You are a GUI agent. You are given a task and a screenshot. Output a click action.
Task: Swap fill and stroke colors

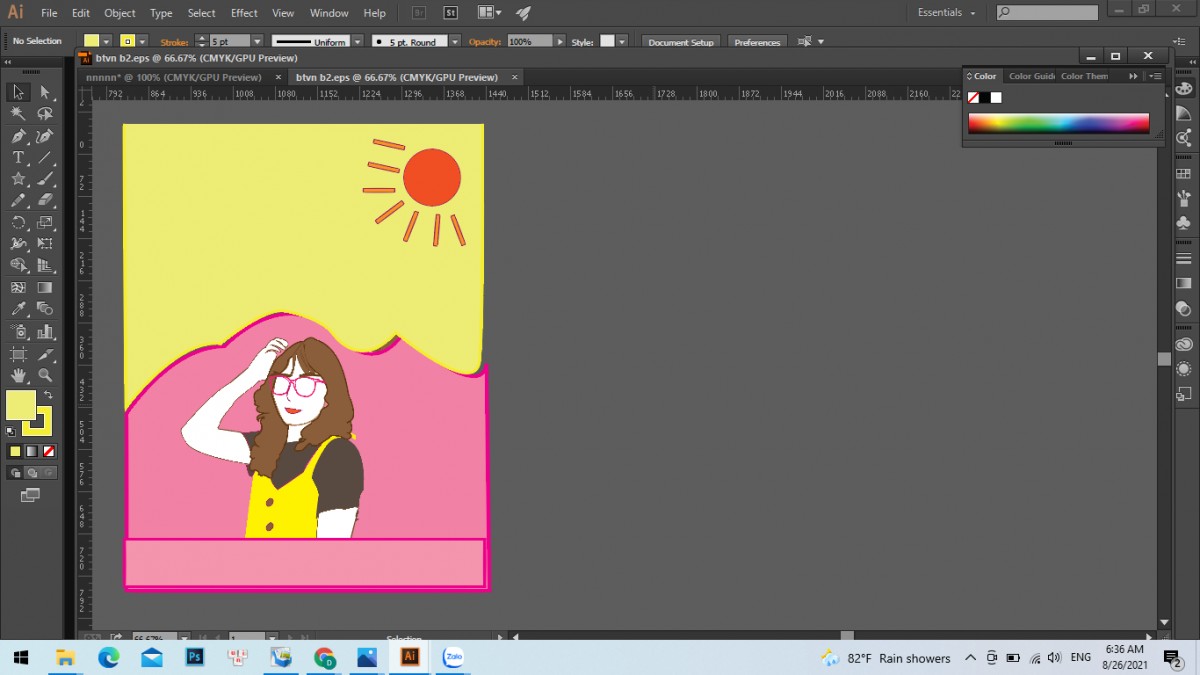click(x=48, y=396)
